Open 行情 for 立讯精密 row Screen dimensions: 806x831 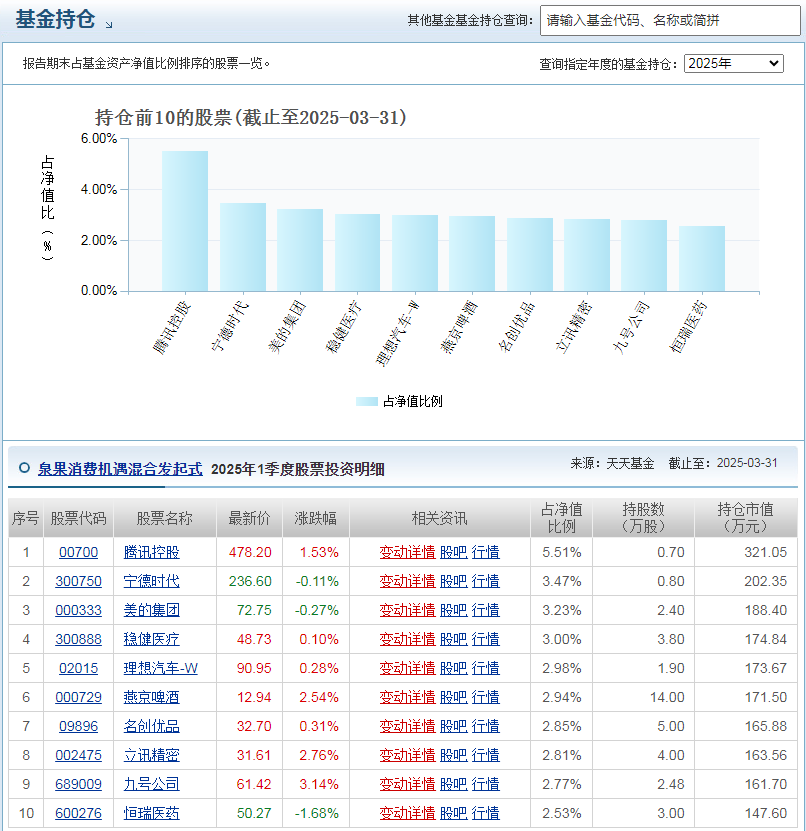click(x=485, y=755)
